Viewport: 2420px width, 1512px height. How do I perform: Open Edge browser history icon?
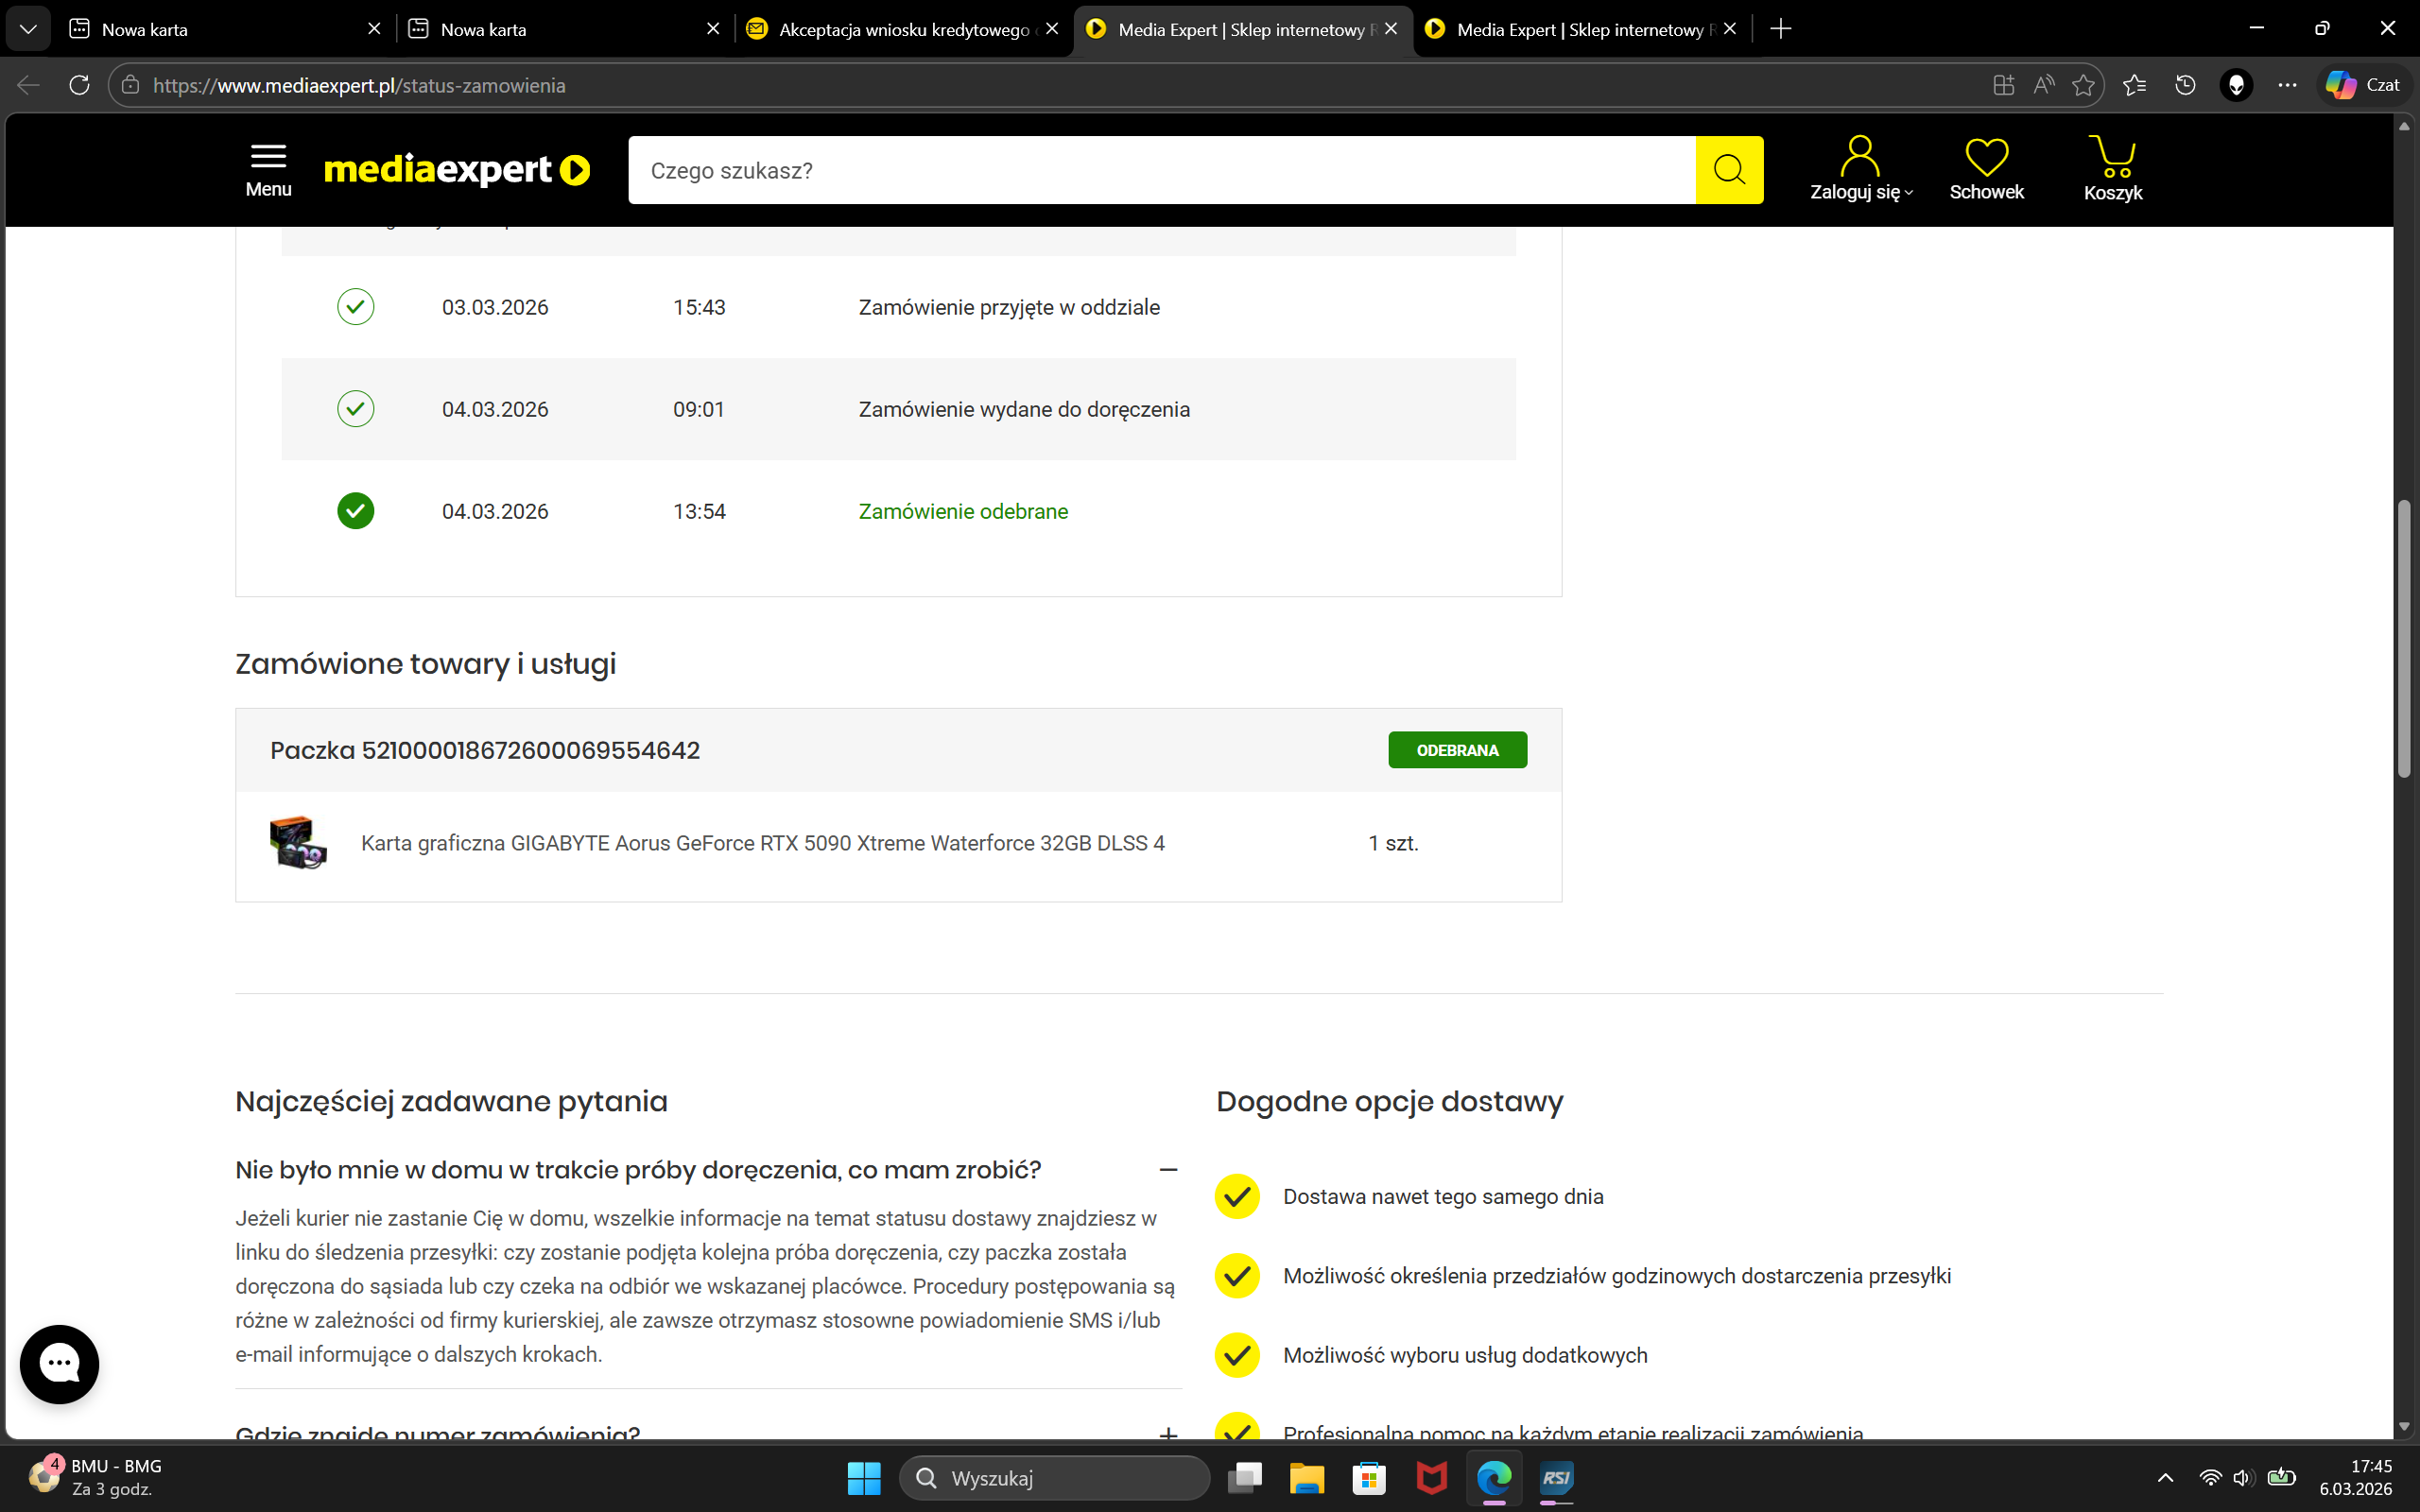point(2185,85)
